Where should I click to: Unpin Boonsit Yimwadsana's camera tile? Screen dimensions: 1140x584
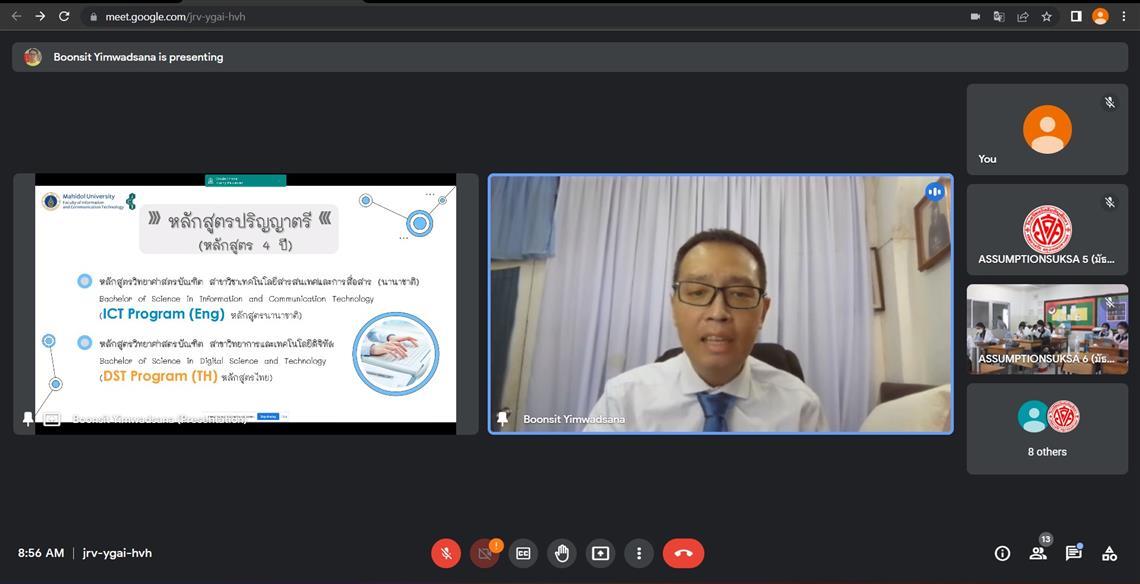[502, 419]
